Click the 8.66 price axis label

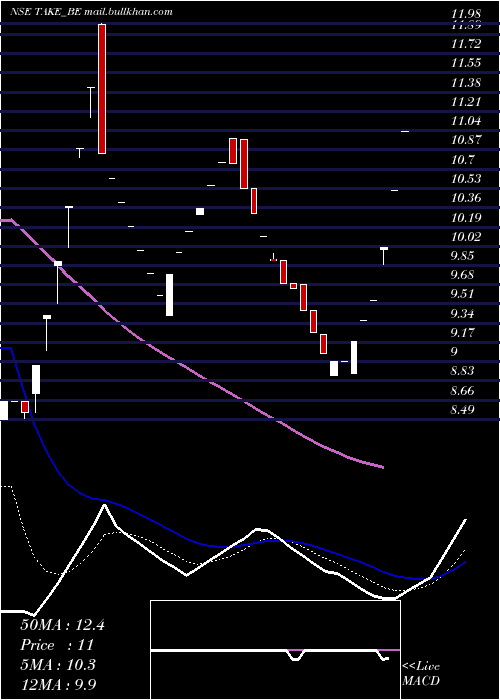tap(463, 391)
